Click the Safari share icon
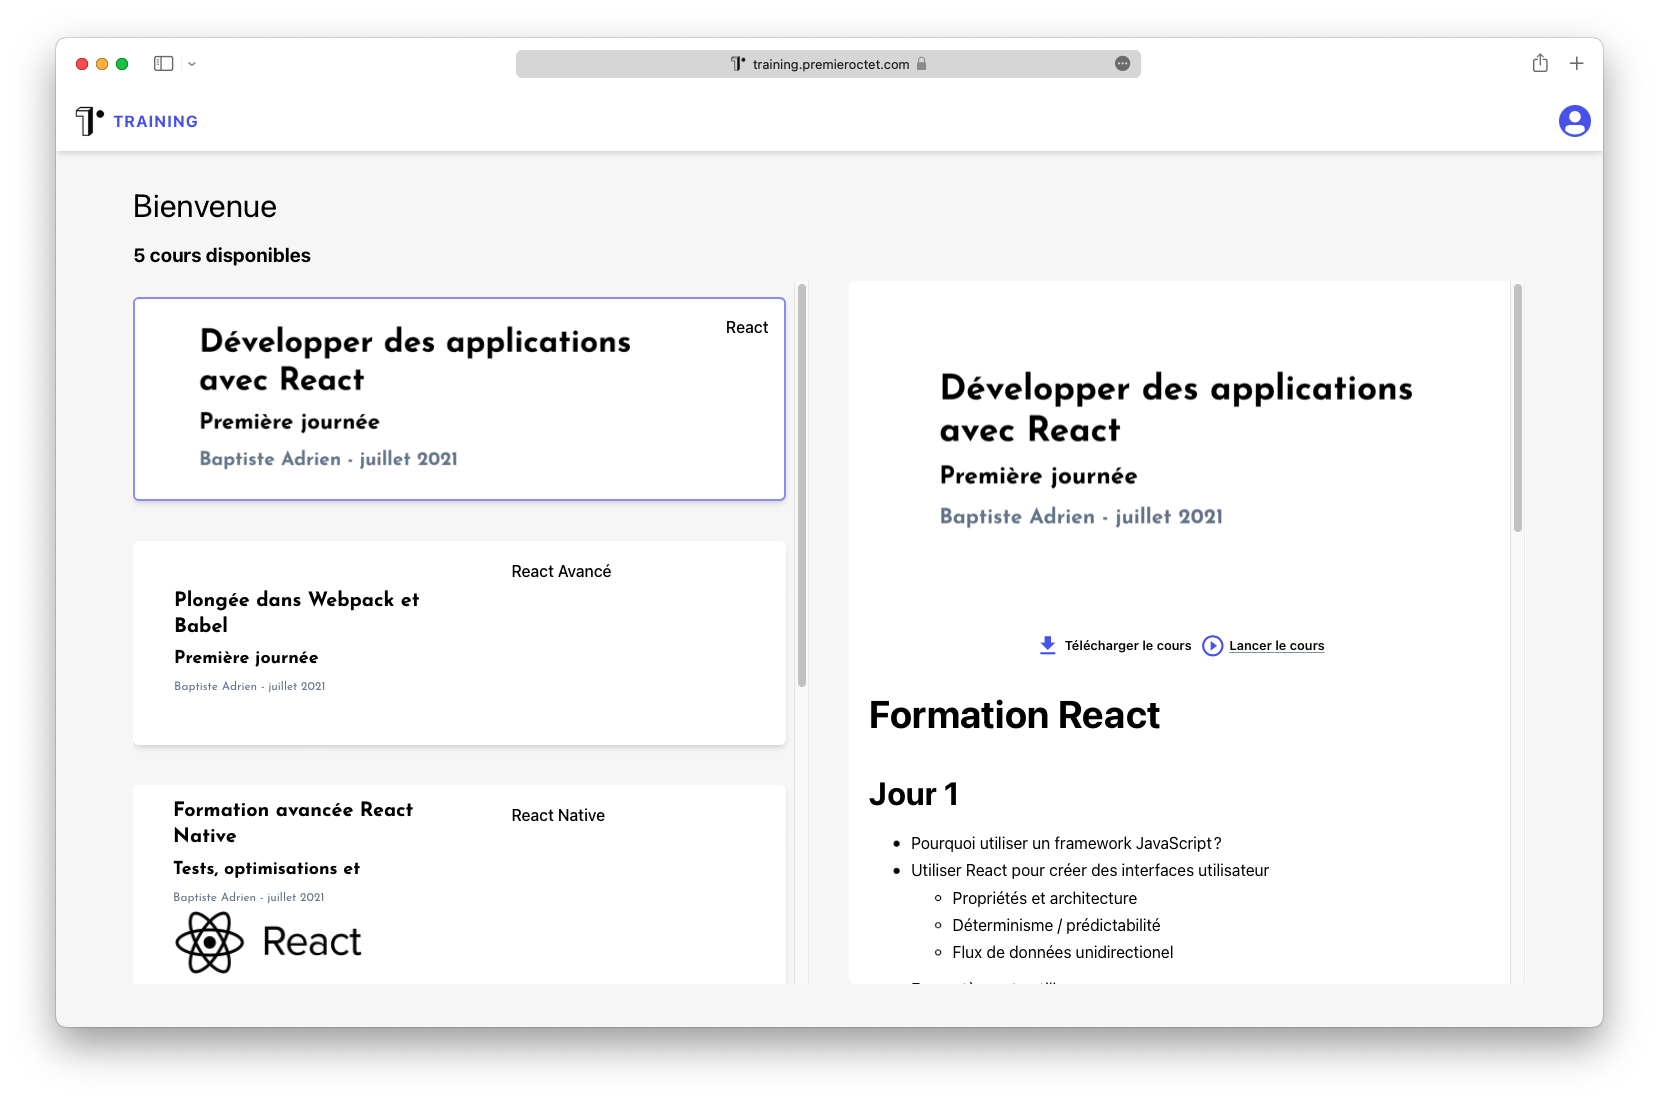The image size is (1659, 1101). click(1540, 63)
